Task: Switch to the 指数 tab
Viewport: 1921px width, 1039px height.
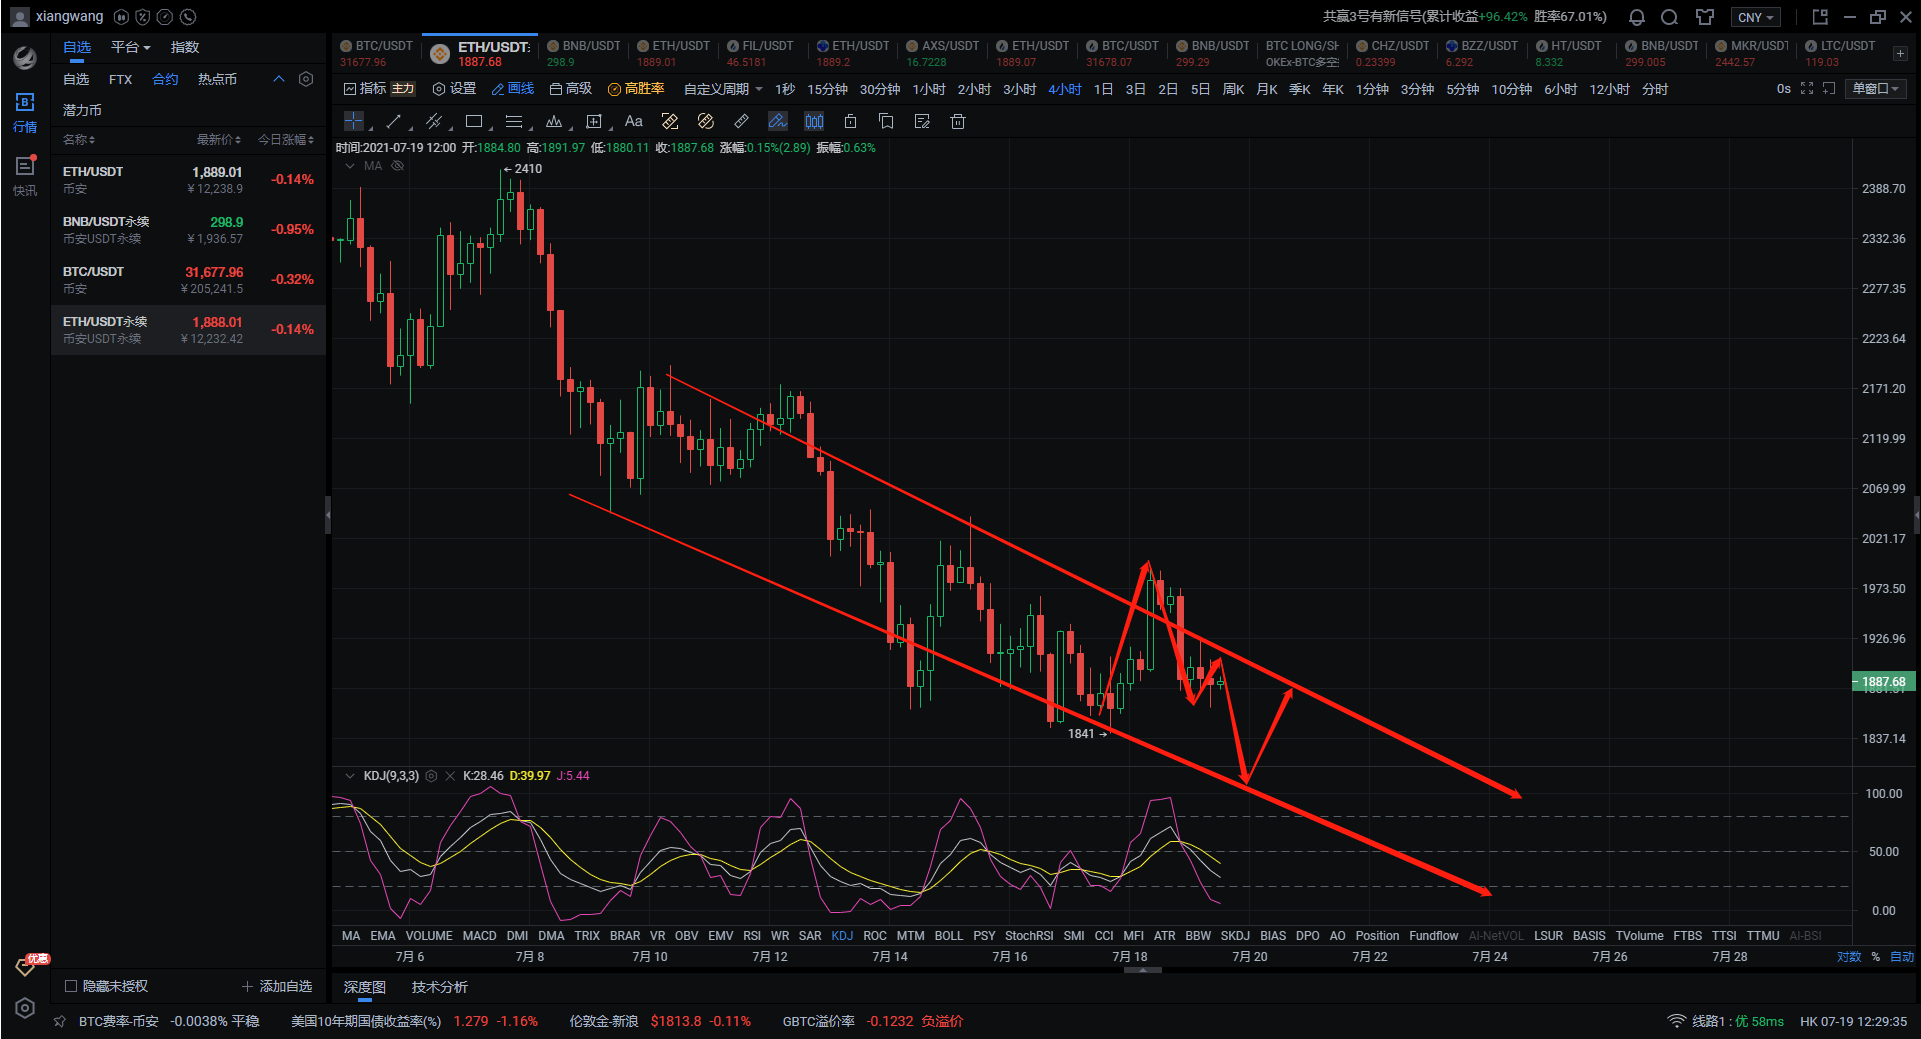Action: 185,47
